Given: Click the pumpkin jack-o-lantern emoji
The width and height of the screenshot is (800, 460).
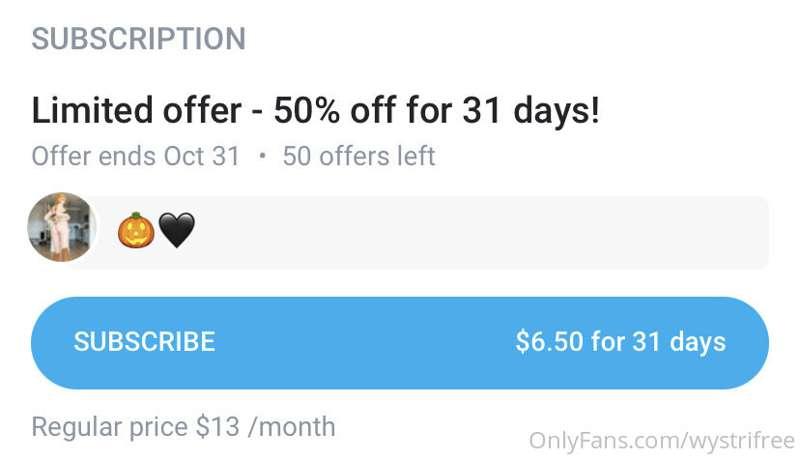Looking at the screenshot, I should 136,229.
